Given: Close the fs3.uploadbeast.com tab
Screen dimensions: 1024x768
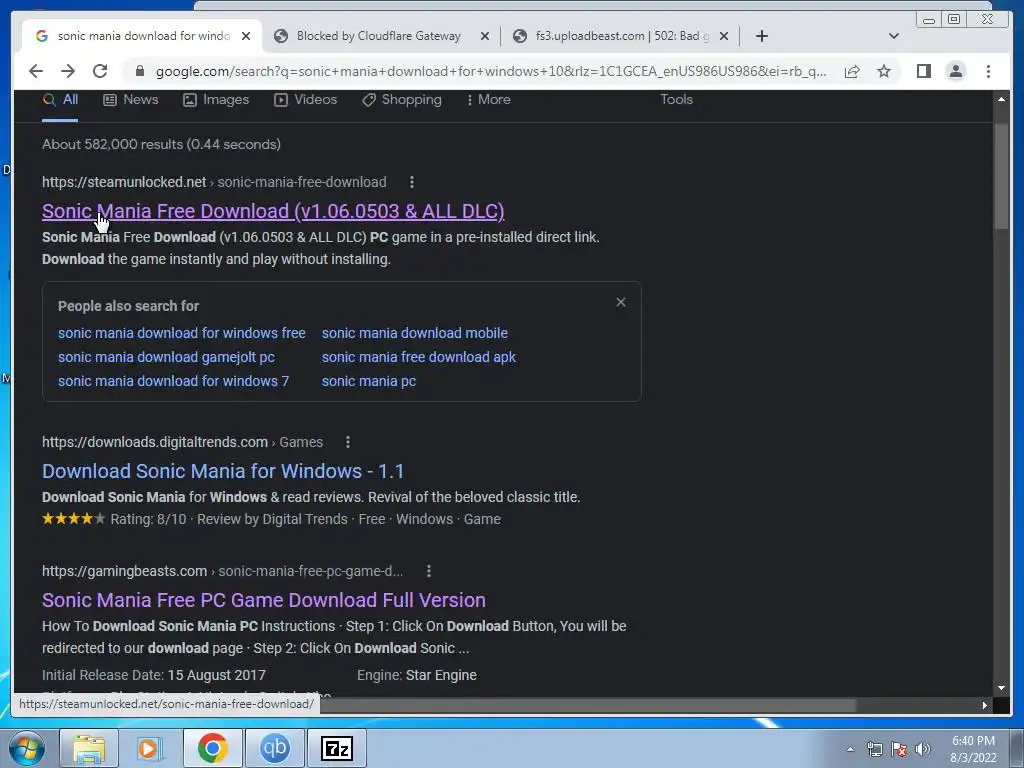Looking at the screenshot, I should click(x=724, y=36).
